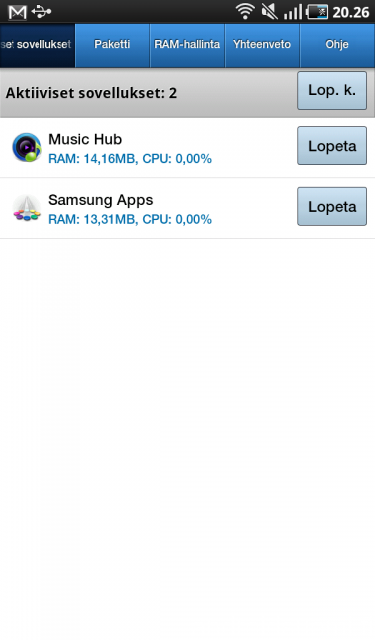
Task: Tap the Music Hub app icon
Action: 27,147
